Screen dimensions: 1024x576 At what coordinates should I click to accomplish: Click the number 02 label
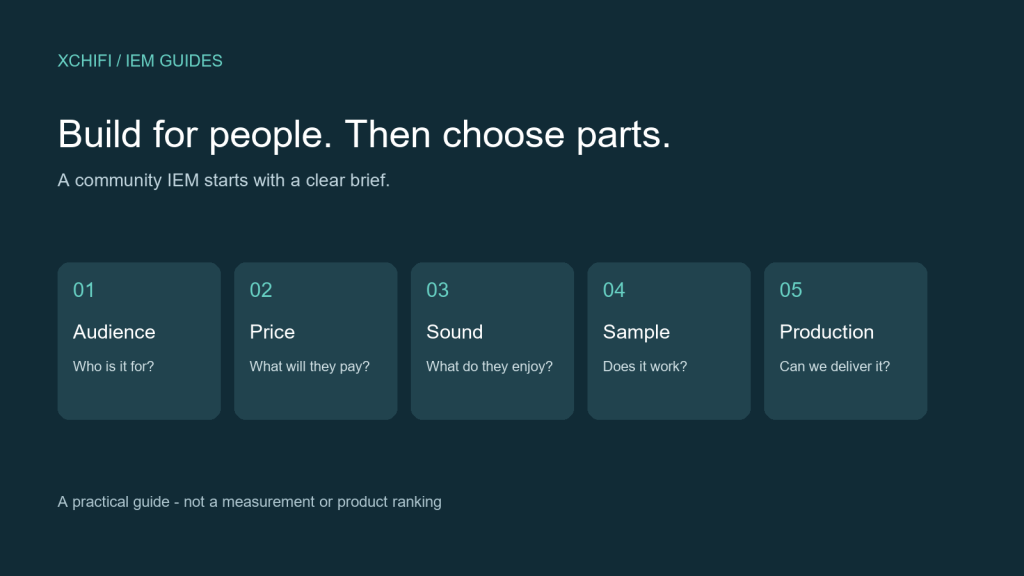(261, 290)
